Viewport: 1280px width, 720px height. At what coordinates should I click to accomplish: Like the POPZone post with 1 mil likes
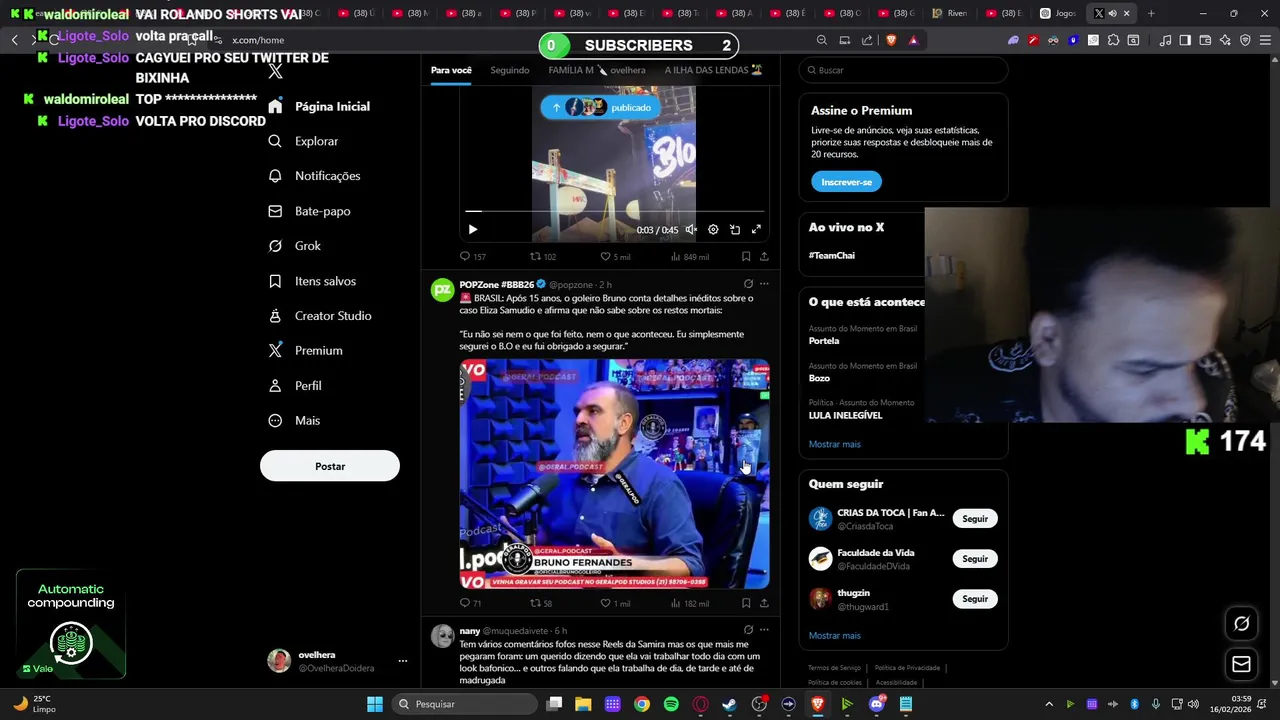pyautogui.click(x=615, y=604)
